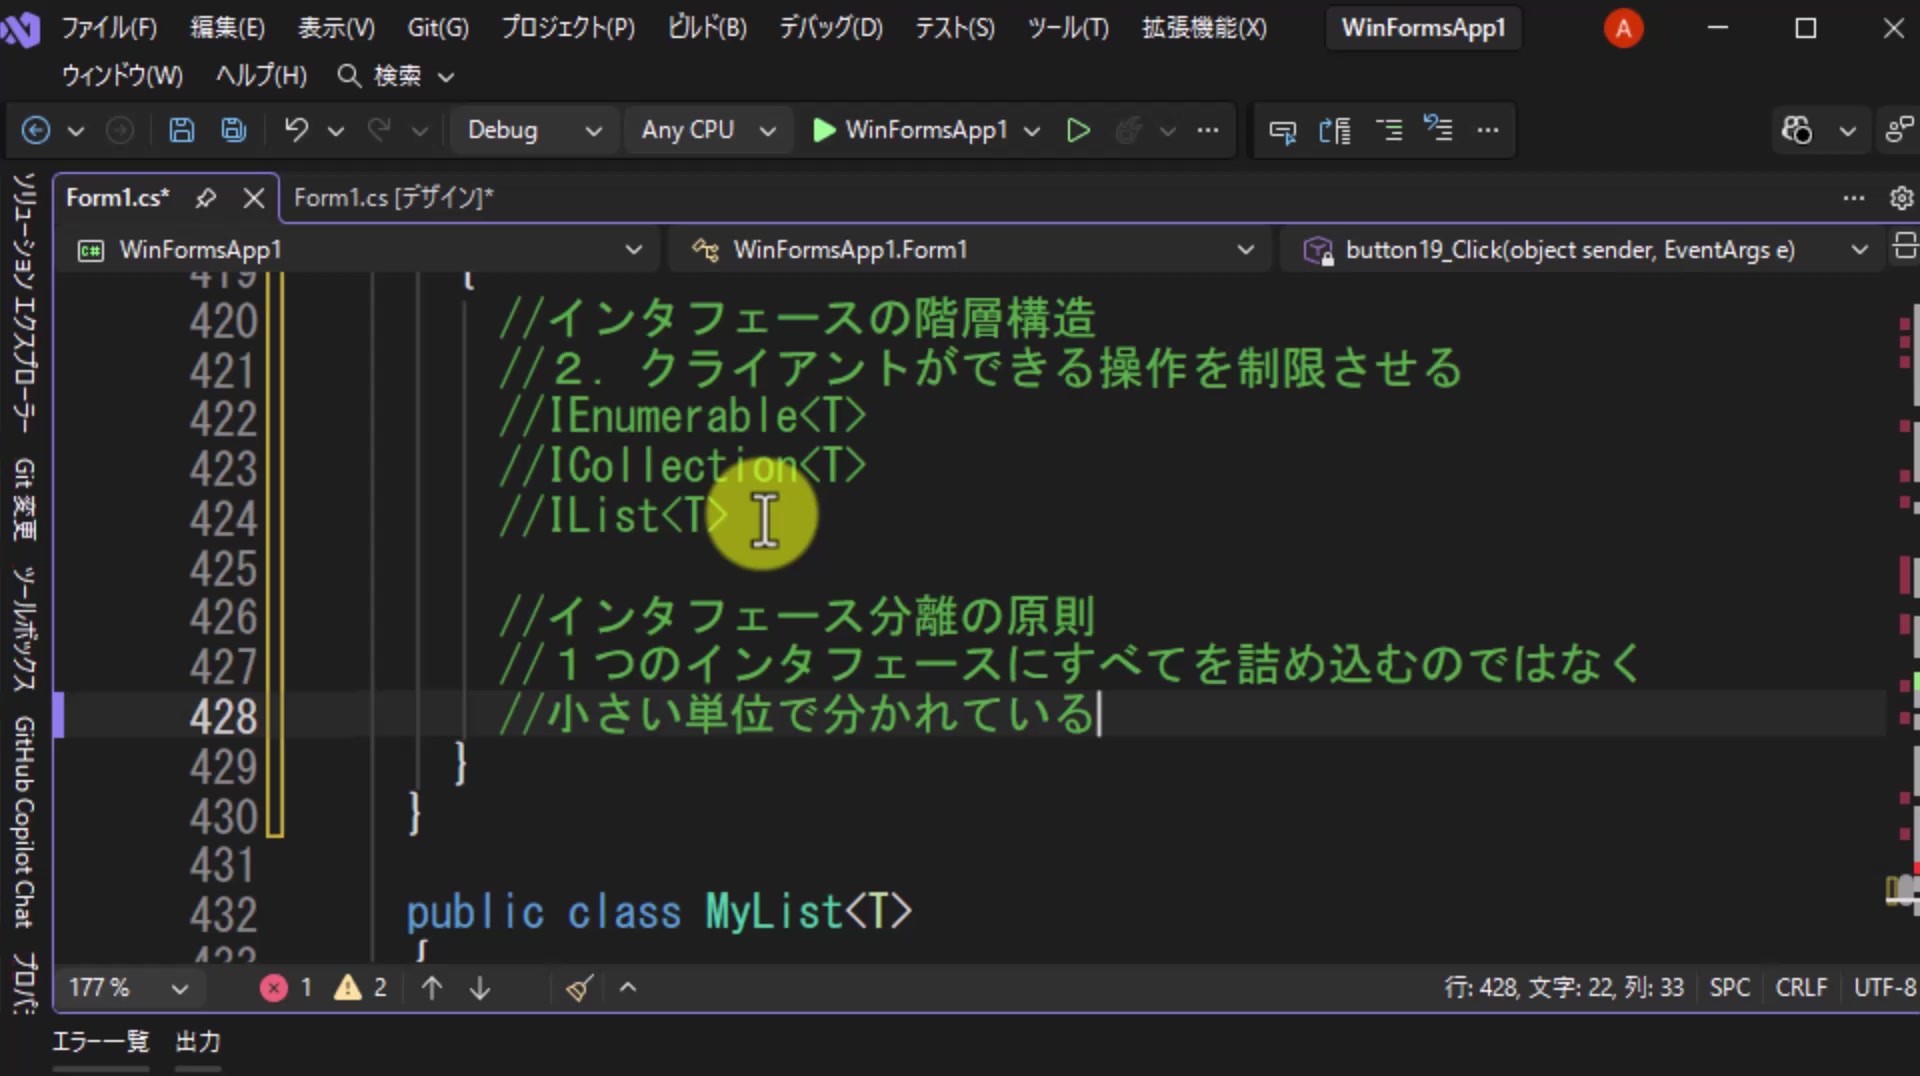Image resolution: width=1920 pixels, height=1076 pixels.
Task: Open the ツールボックス side tab
Action: [24, 628]
